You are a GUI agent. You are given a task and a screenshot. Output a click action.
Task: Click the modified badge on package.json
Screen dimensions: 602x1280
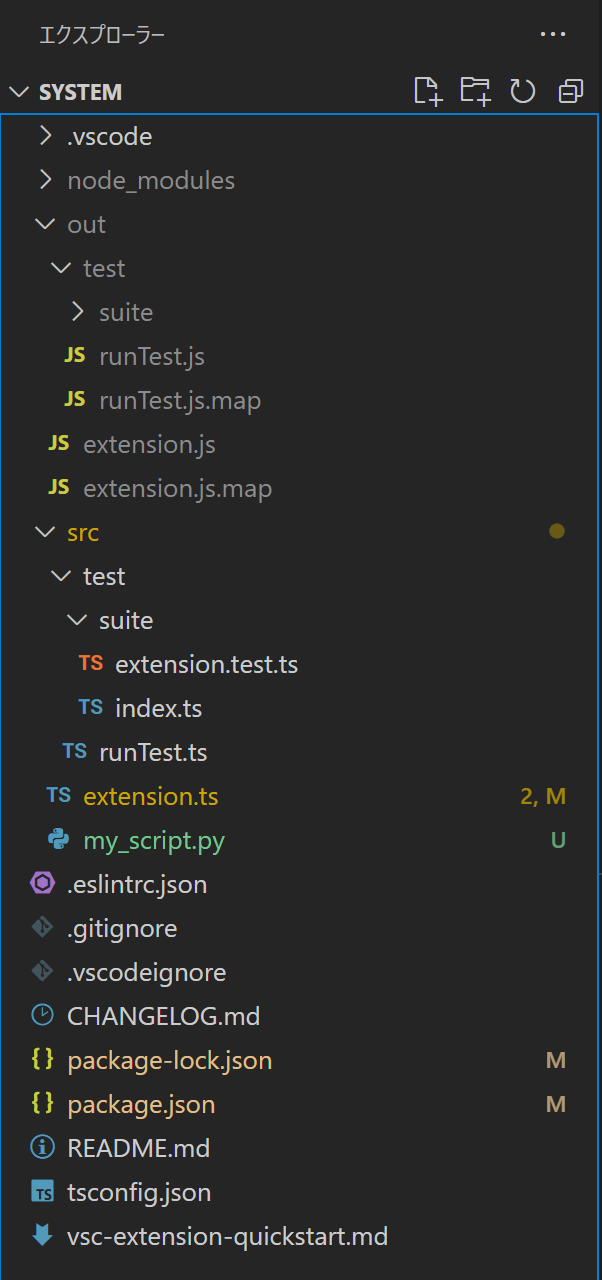click(556, 1104)
